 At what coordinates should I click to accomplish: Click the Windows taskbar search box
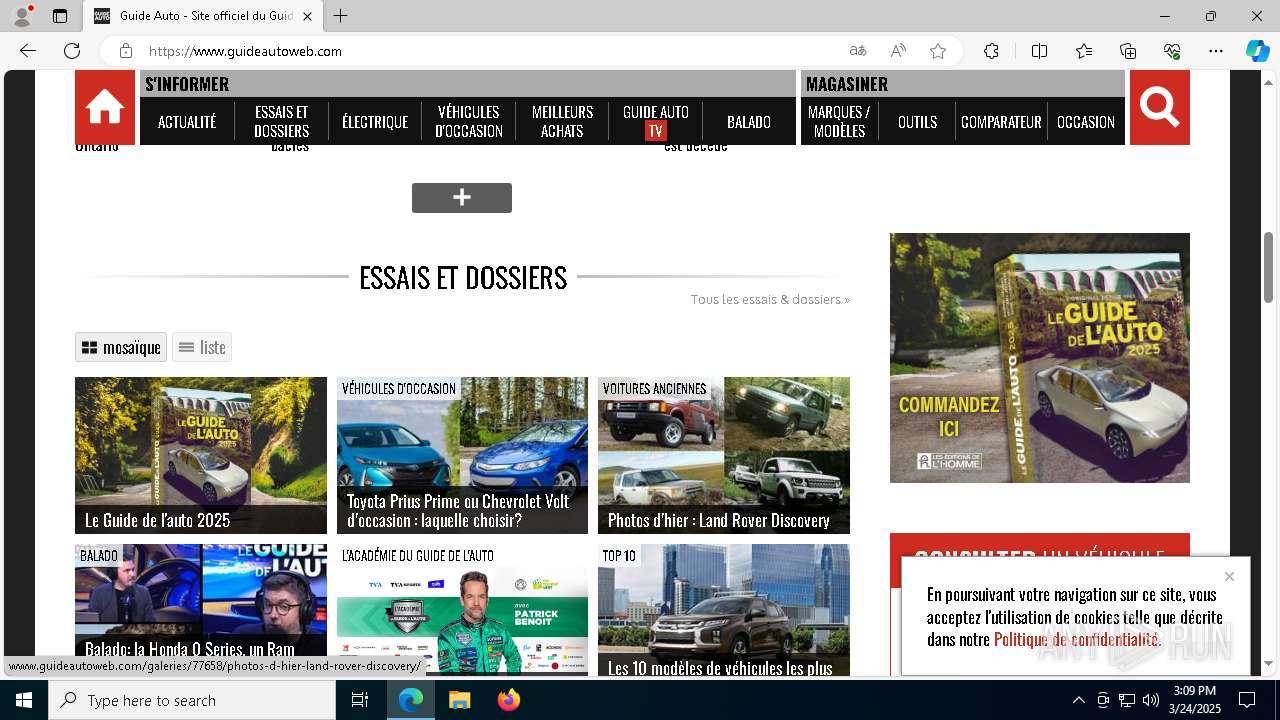click(x=192, y=700)
